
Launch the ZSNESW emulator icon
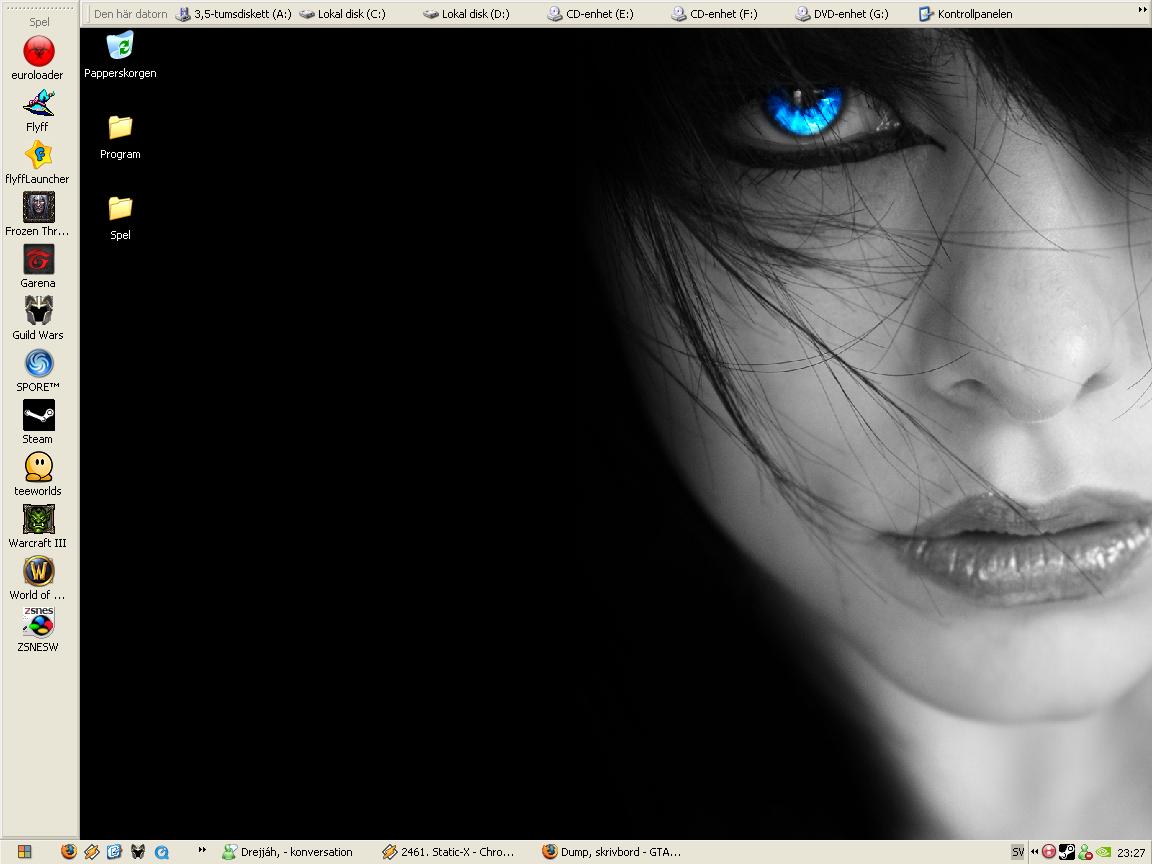[x=38, y=630]
